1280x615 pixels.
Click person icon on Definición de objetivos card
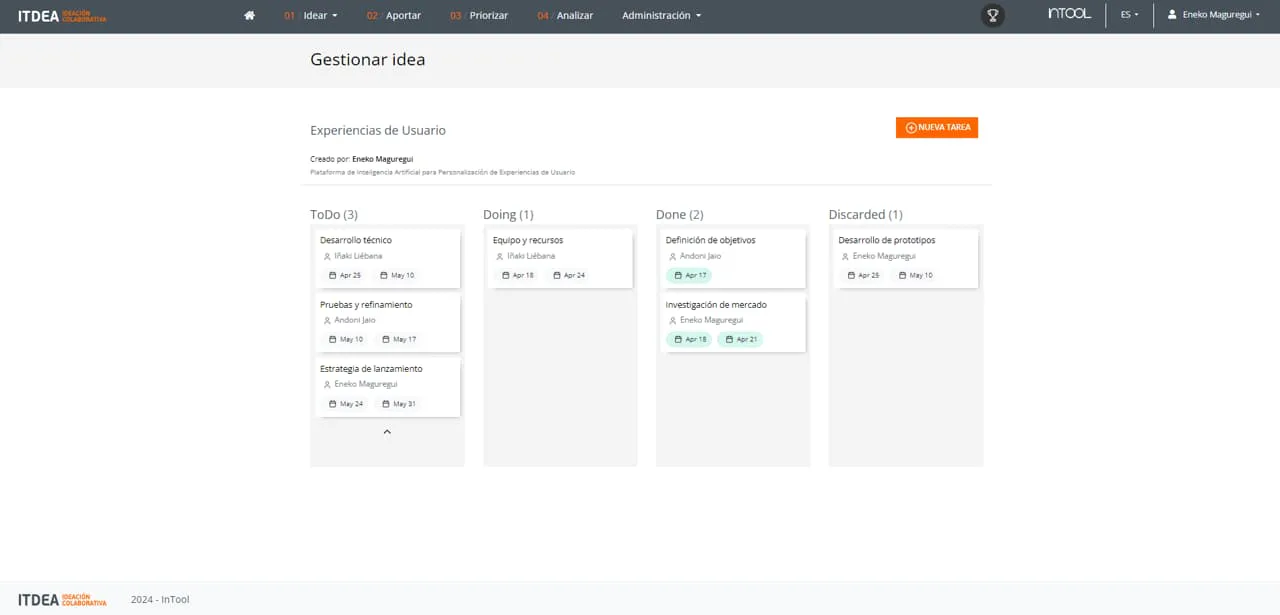click(x=673, y=256)
